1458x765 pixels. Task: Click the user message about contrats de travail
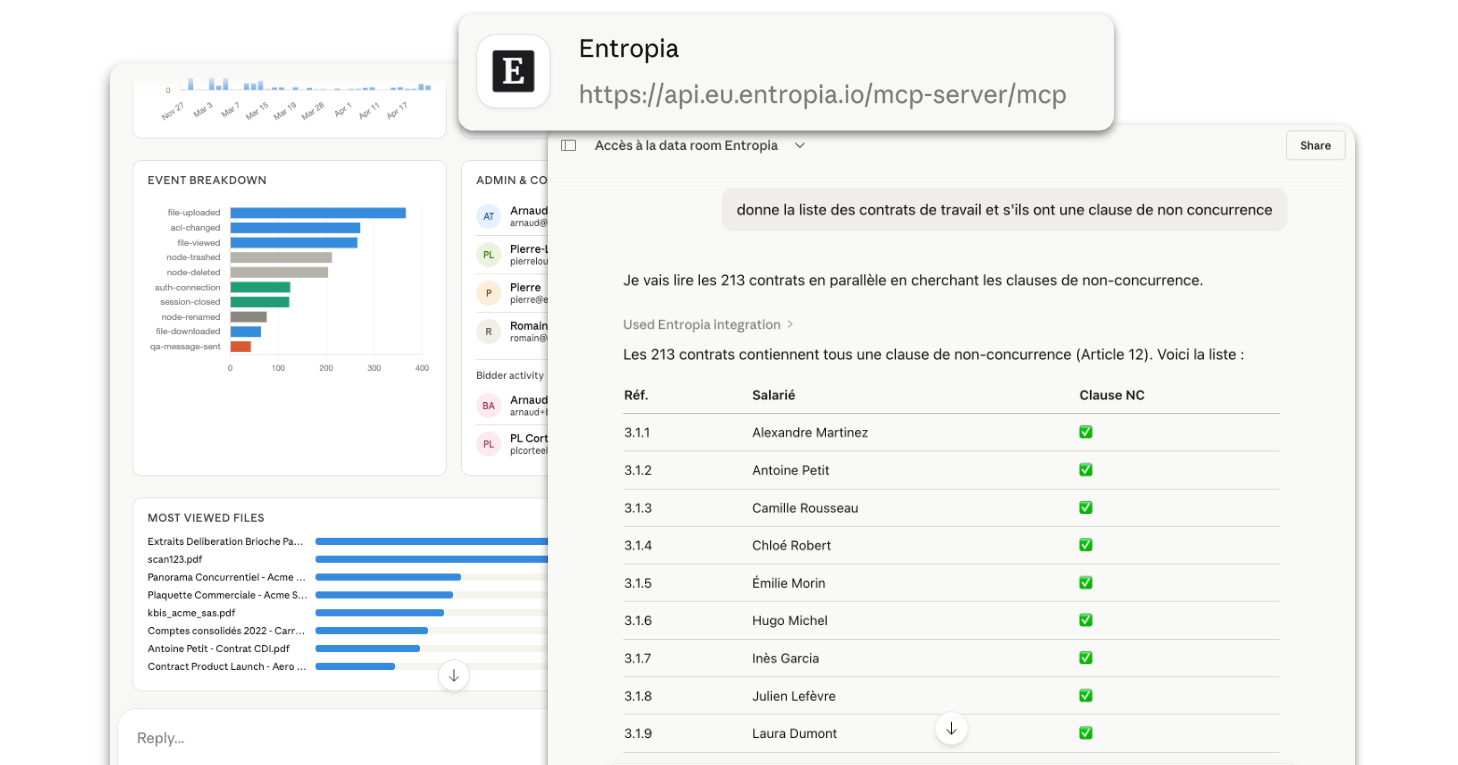1004,210
